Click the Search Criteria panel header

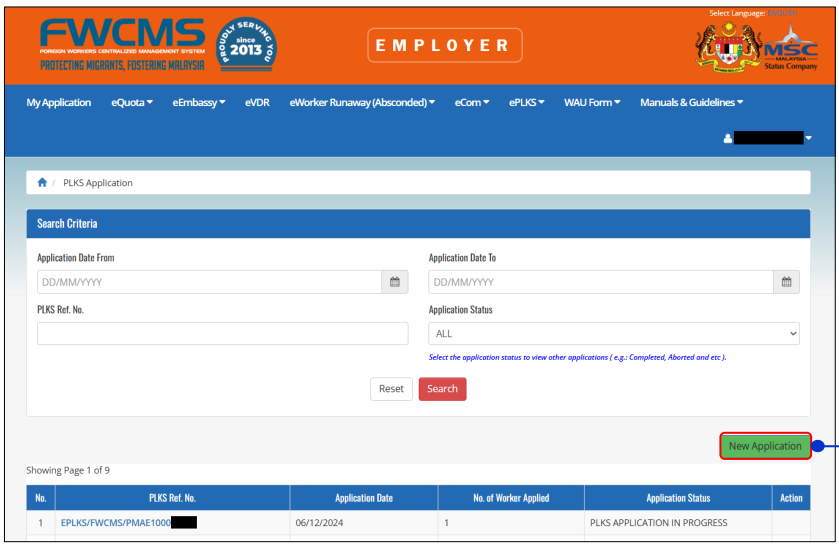tap(418, 224)
